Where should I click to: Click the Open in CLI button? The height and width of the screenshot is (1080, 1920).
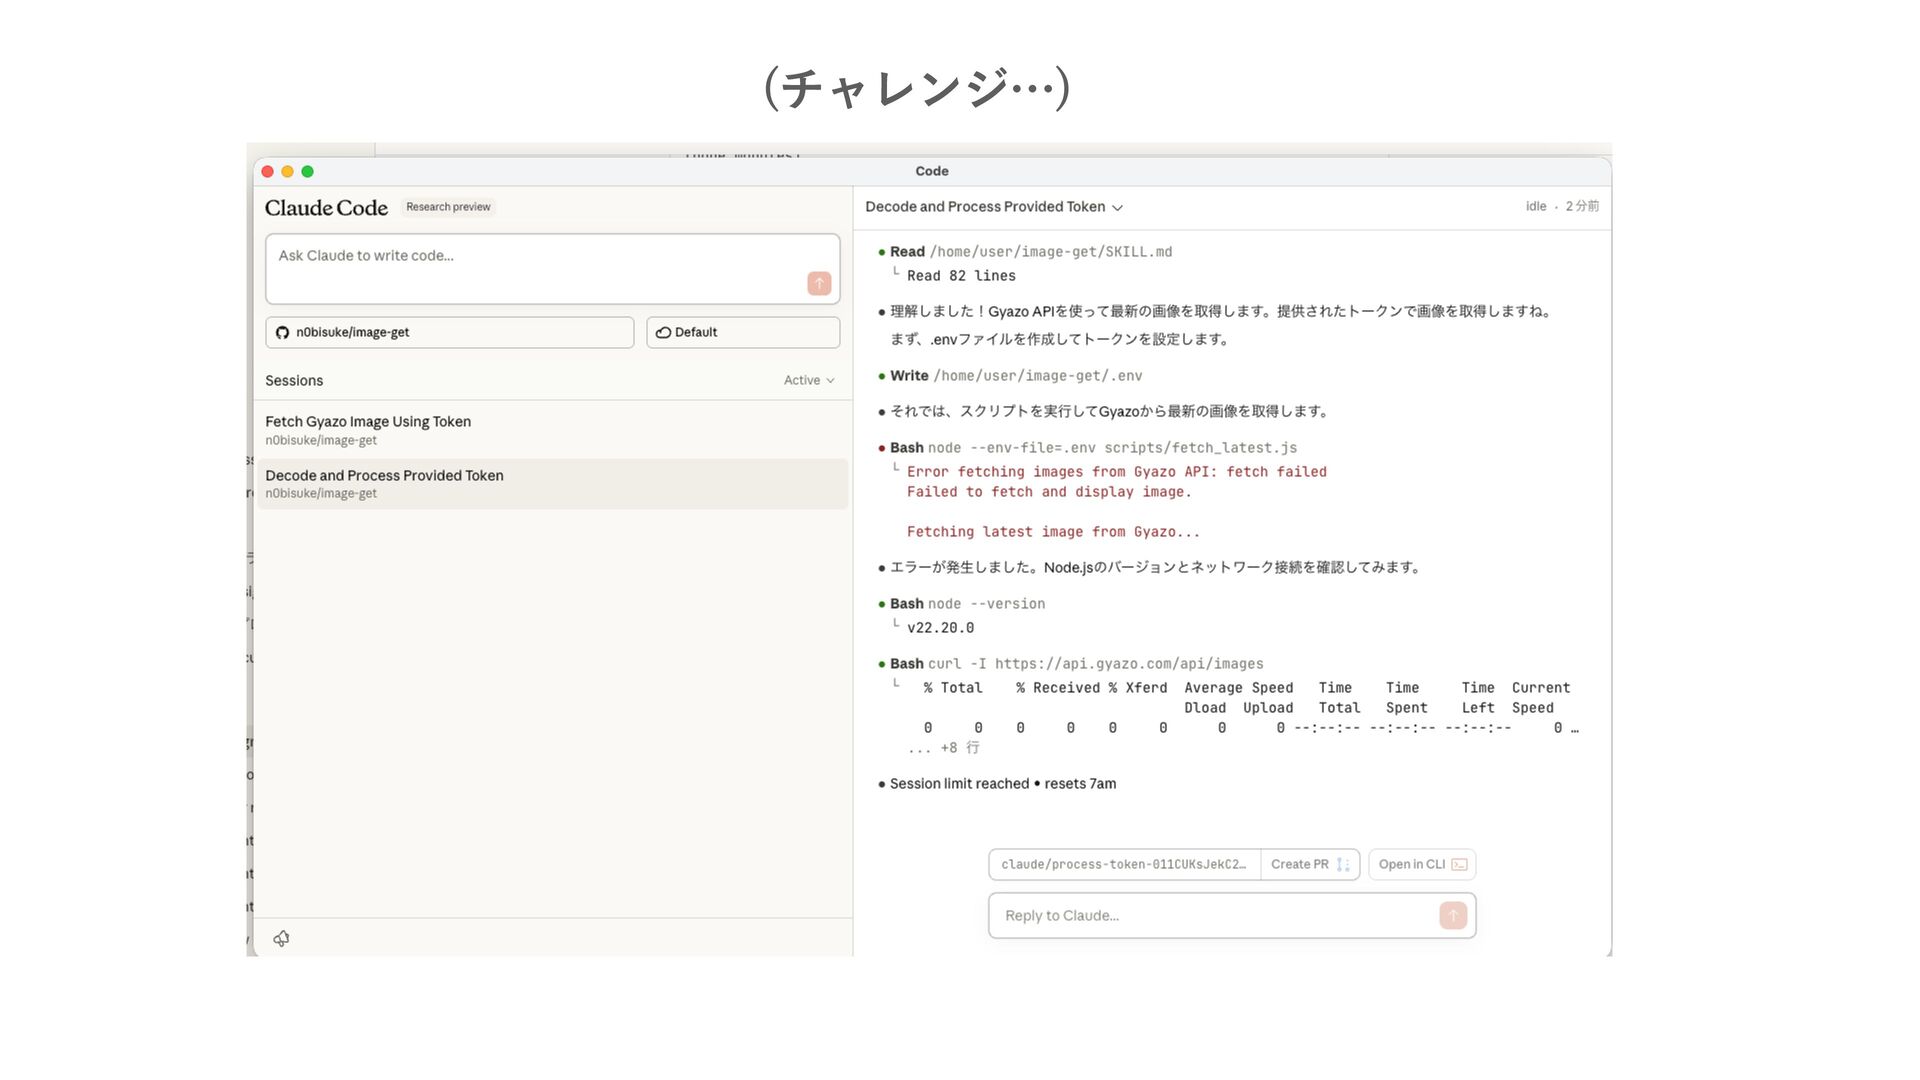click(1411, 865)
